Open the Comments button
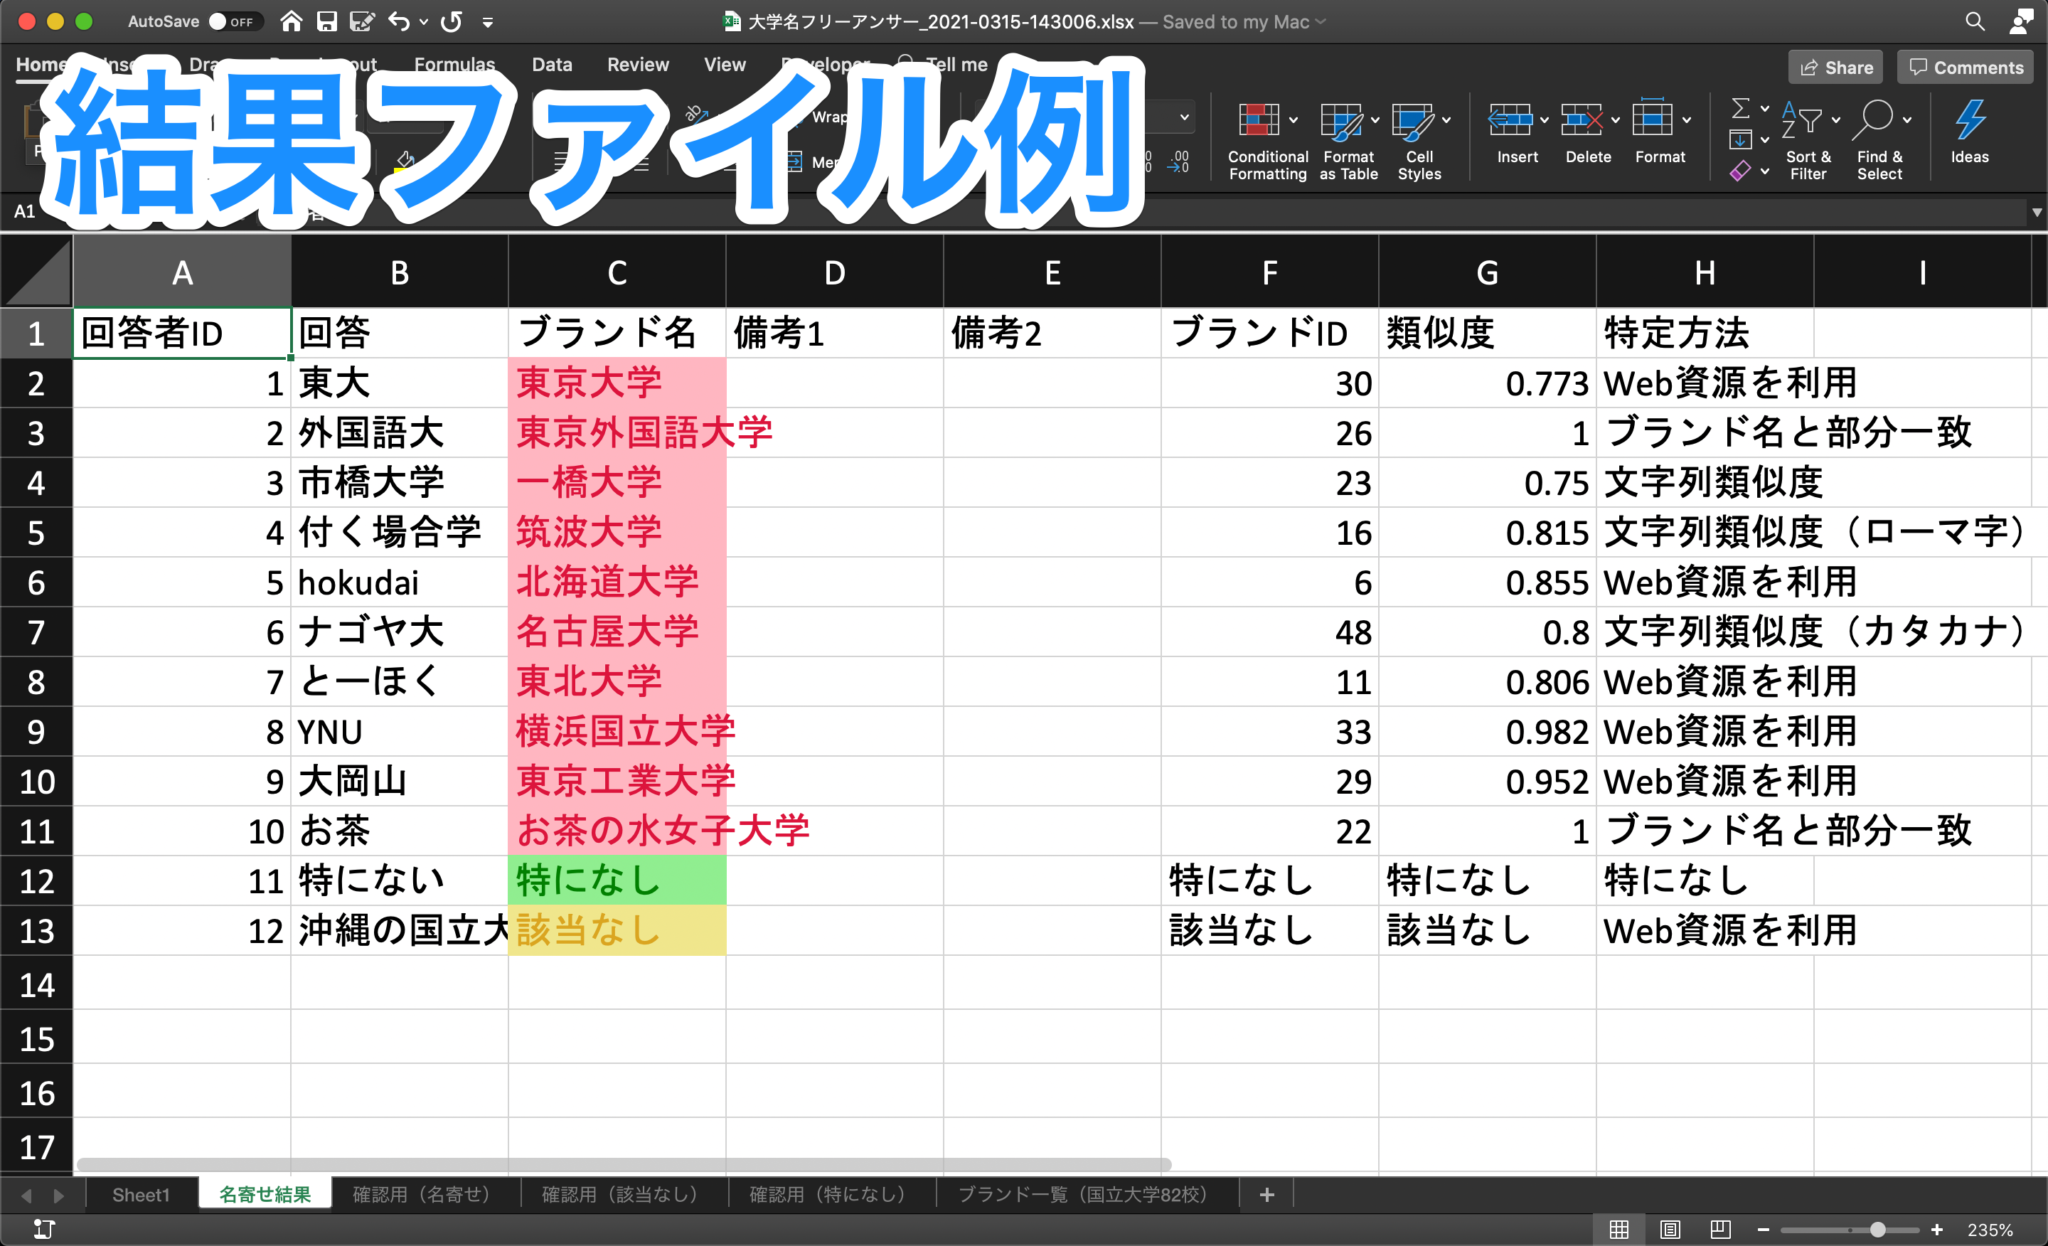 [1965, 67]
